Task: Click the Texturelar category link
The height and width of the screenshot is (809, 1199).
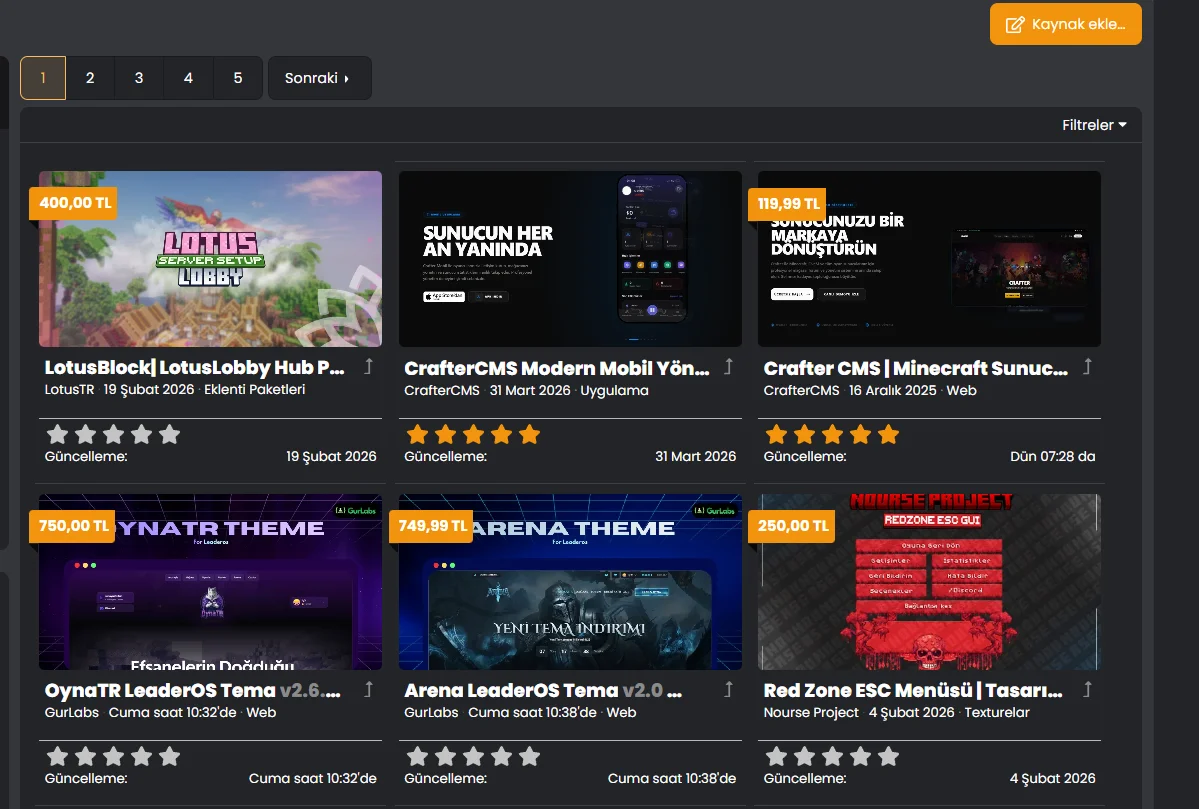Action: pyautogui.click(x=997, y=712)
